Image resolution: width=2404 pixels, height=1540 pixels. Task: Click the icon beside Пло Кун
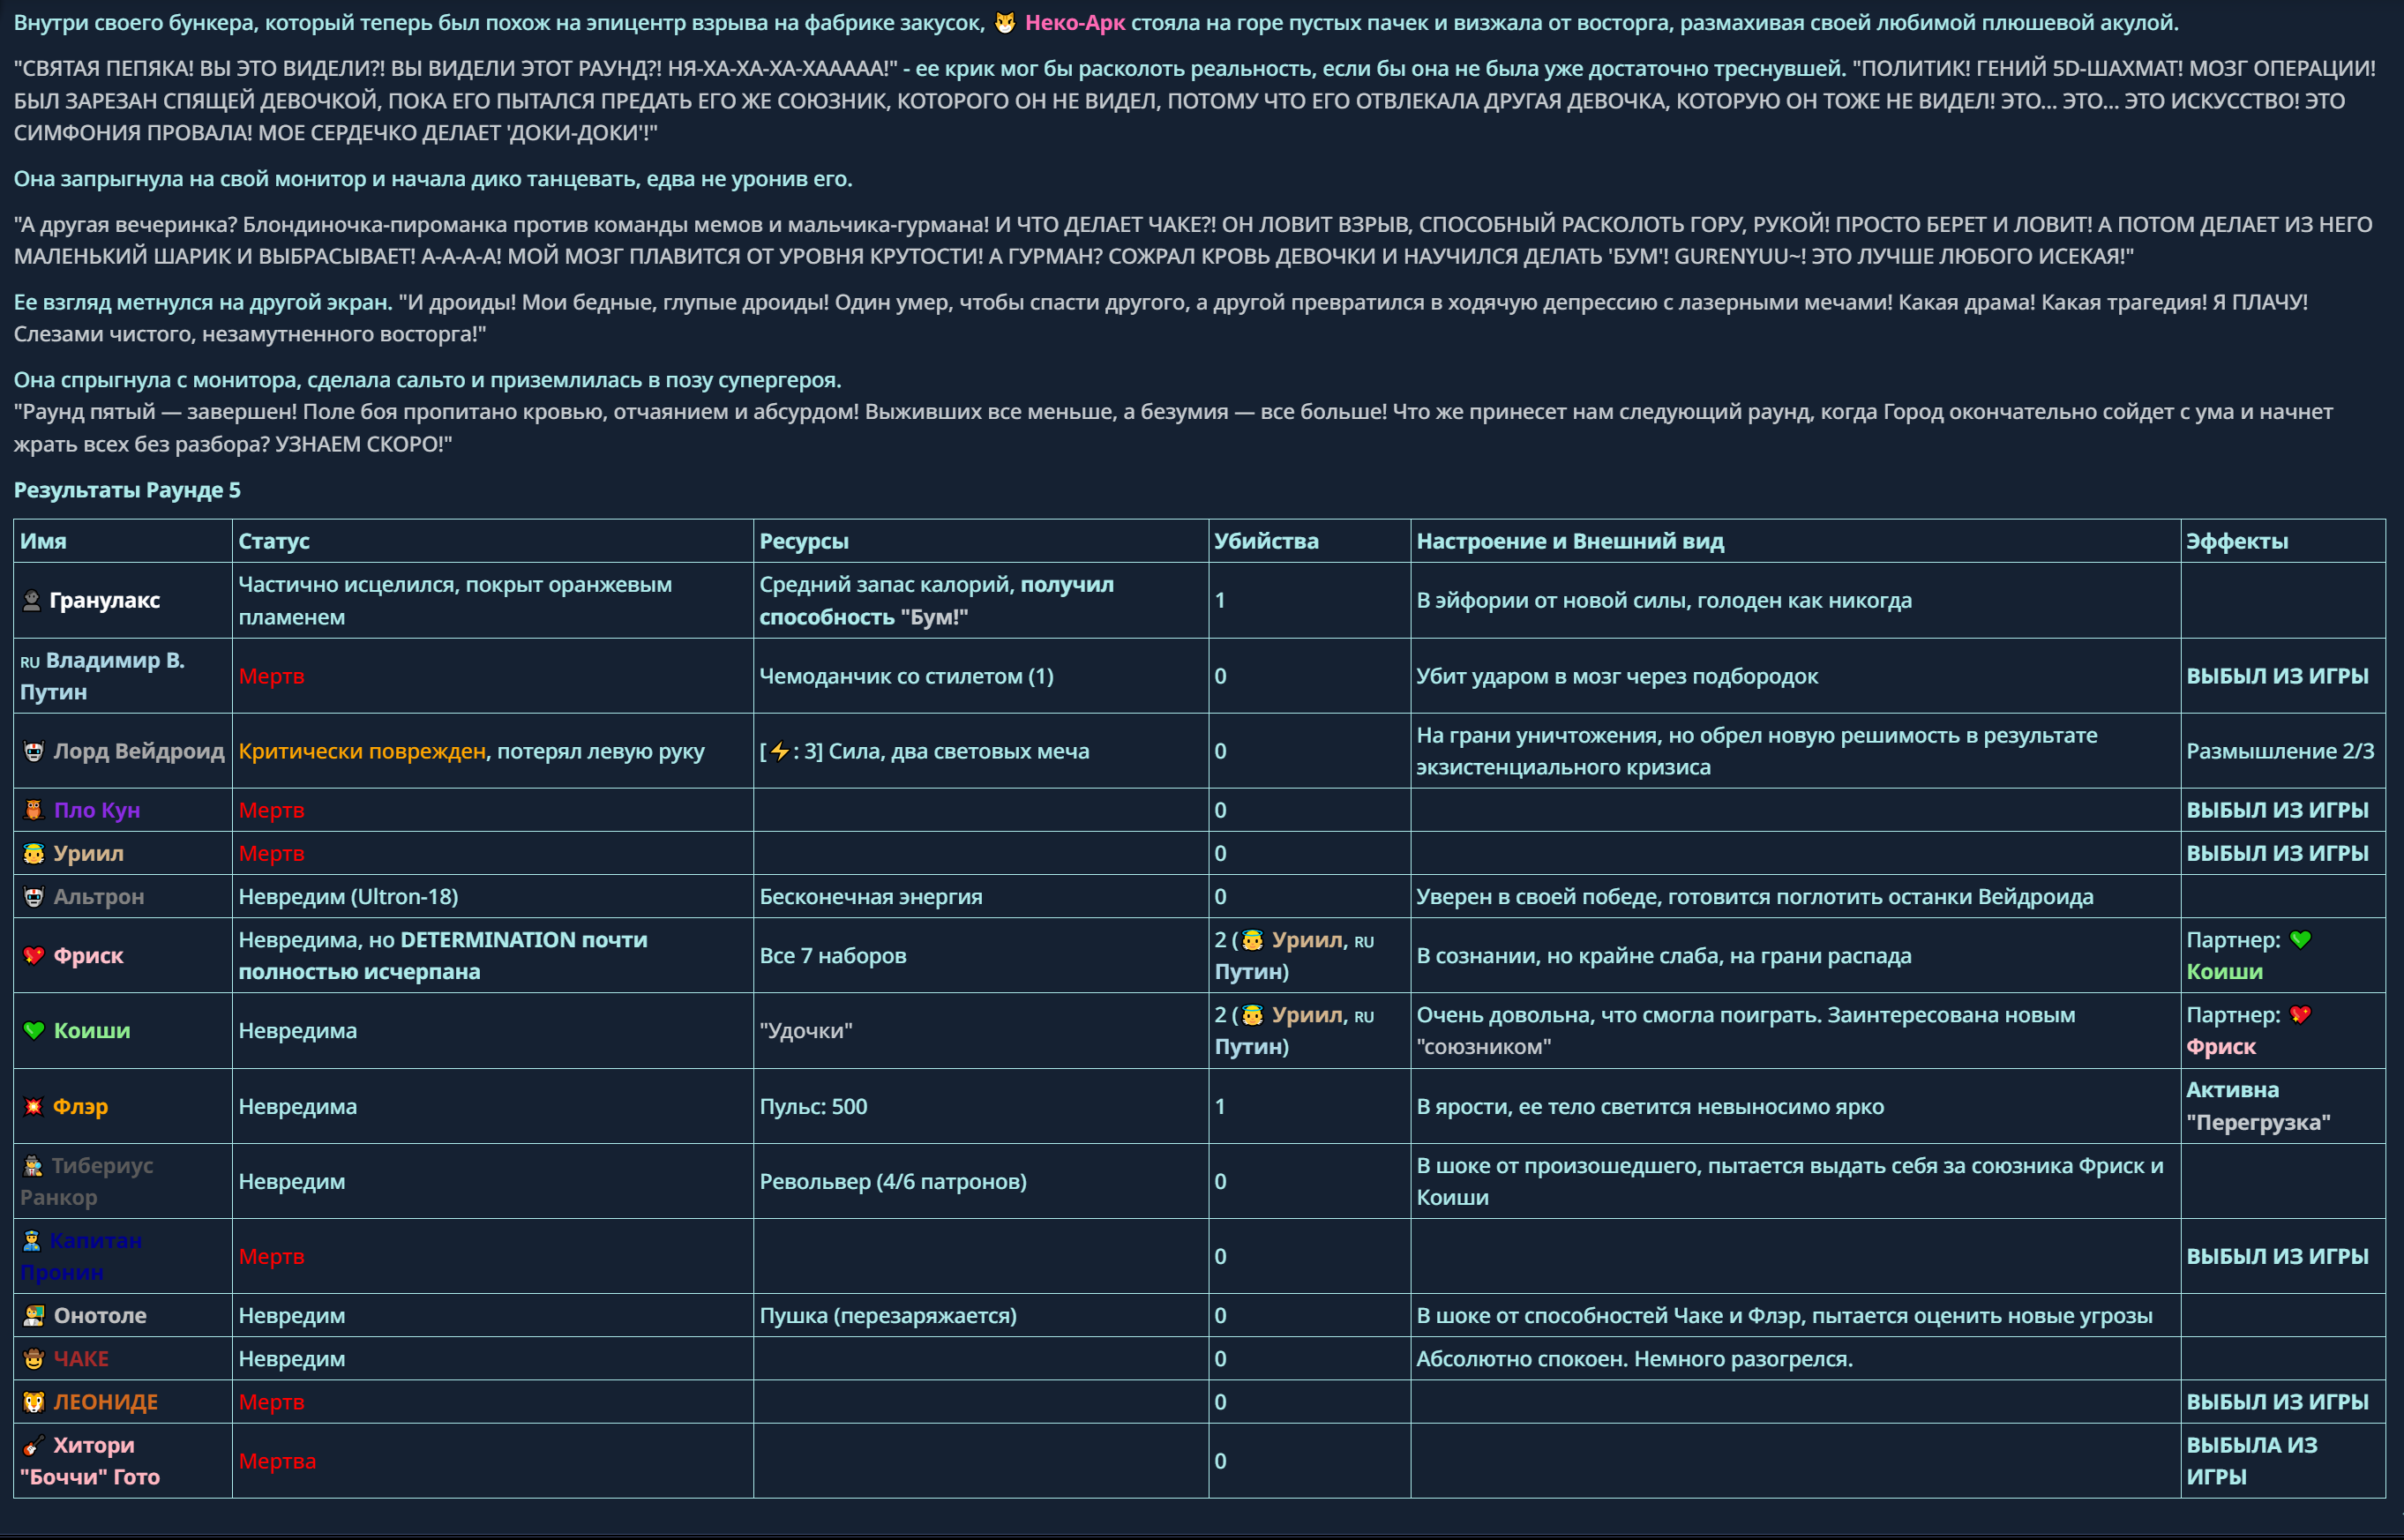pos(33,810)
